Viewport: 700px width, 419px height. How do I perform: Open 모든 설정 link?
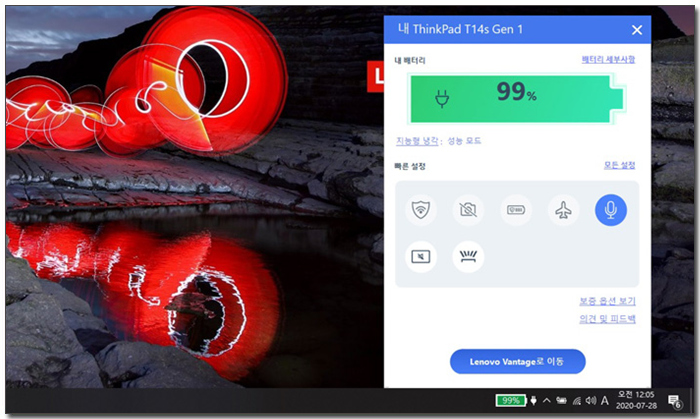coord(619,165)
